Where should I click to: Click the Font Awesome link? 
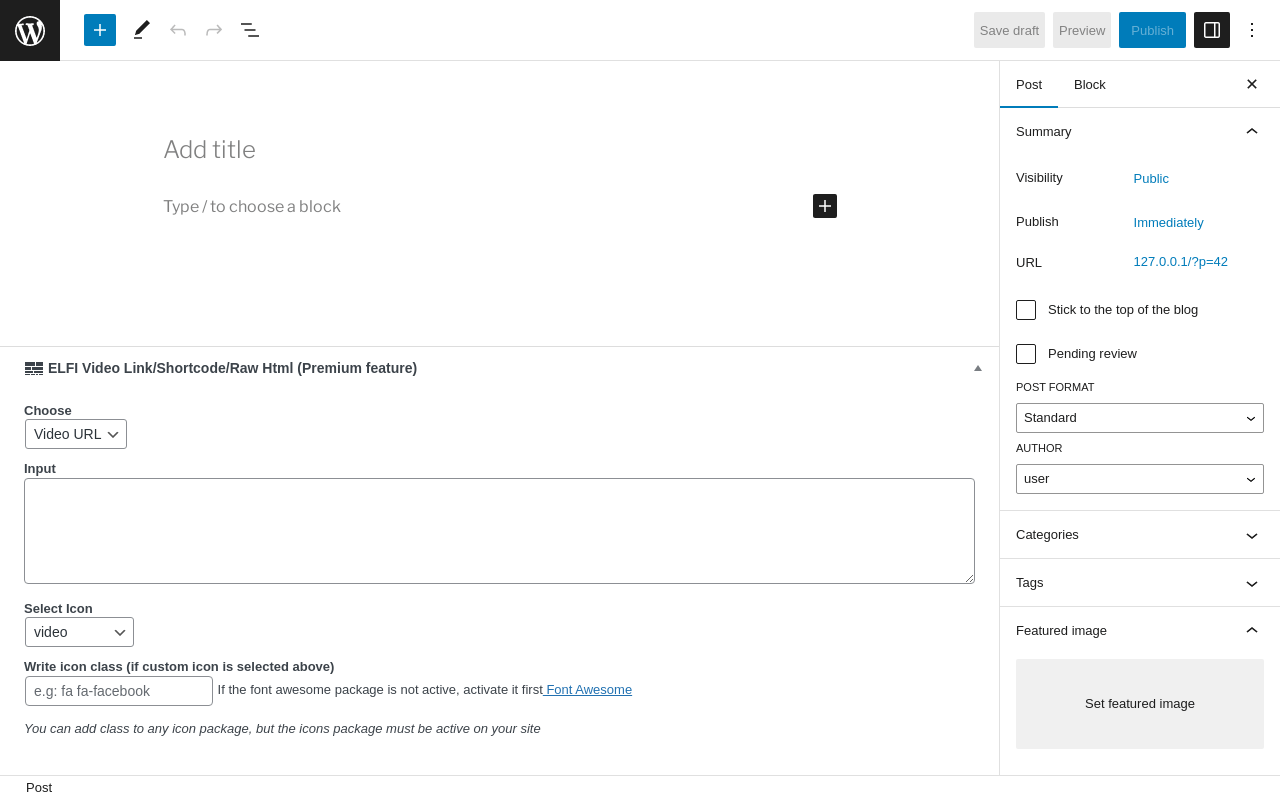[589, 690]
